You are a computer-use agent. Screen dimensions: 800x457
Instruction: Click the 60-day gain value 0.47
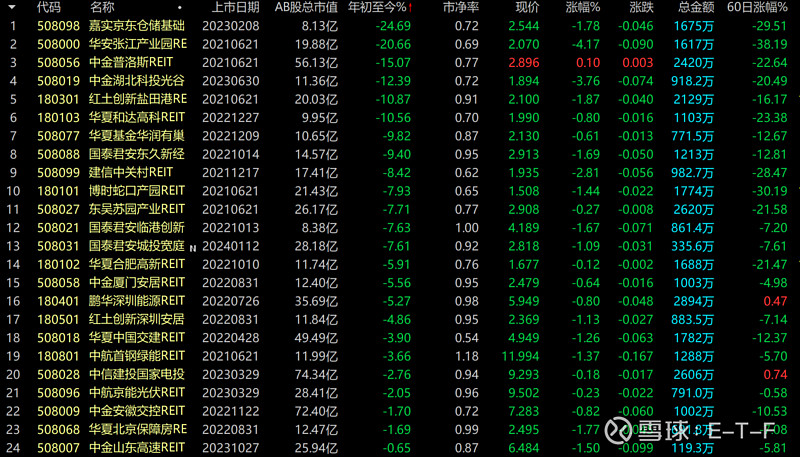(x=776, y=301)
